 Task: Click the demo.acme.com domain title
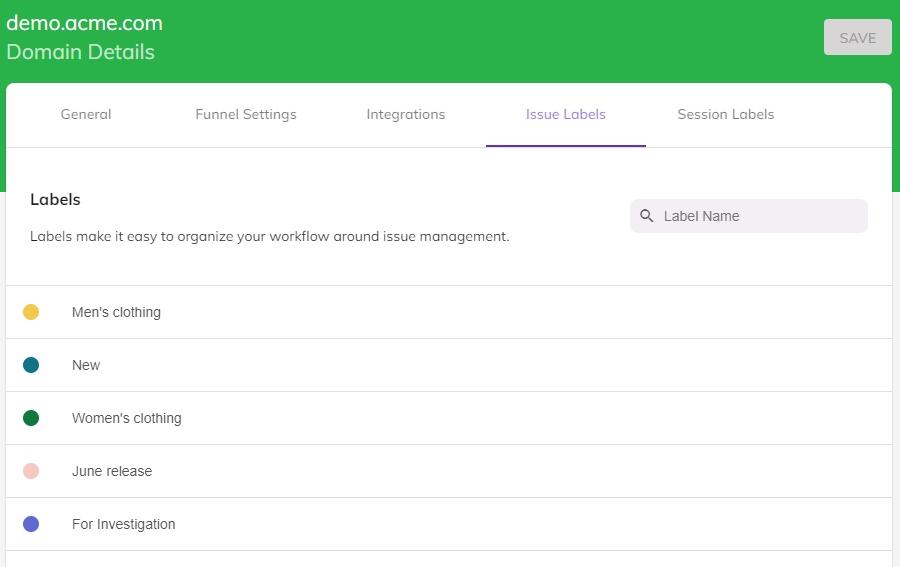coord(84,23)
